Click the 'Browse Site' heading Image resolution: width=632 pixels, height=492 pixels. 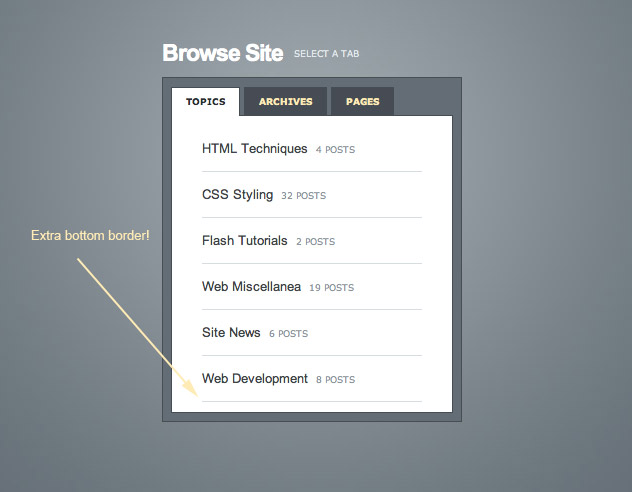click(x=223, y=53)
